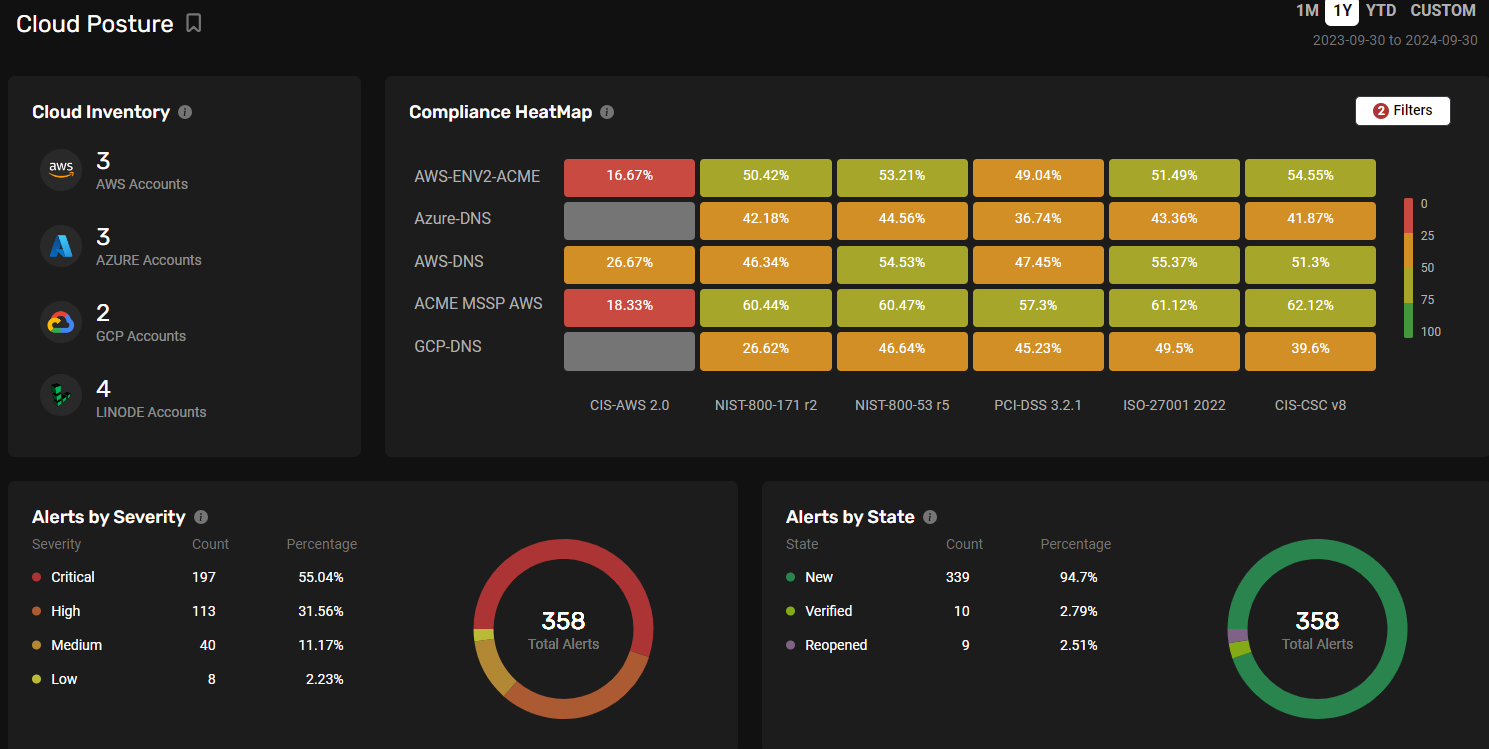The width and height of the screenshot is (1489, 749).
Task: Open the Alerts by Severity info icon
Action: pyautogui.click(x=201, y=517)
